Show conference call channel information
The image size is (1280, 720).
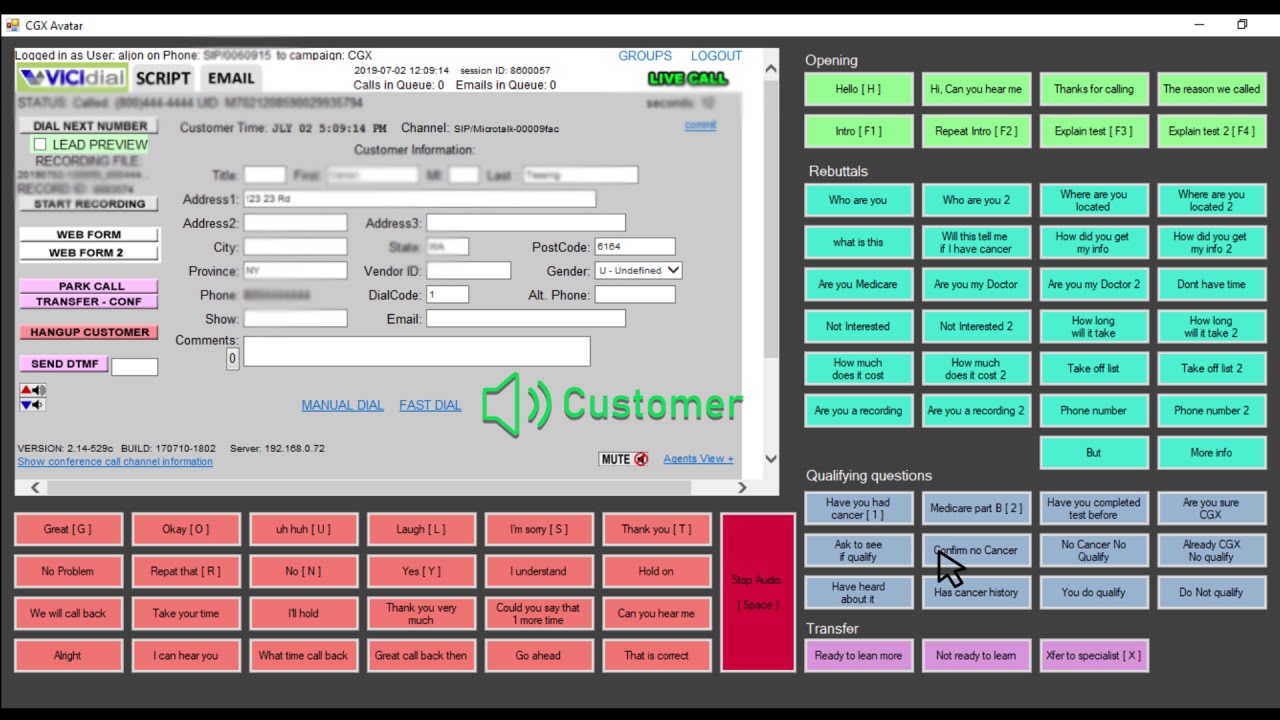(x=115, y=462)
